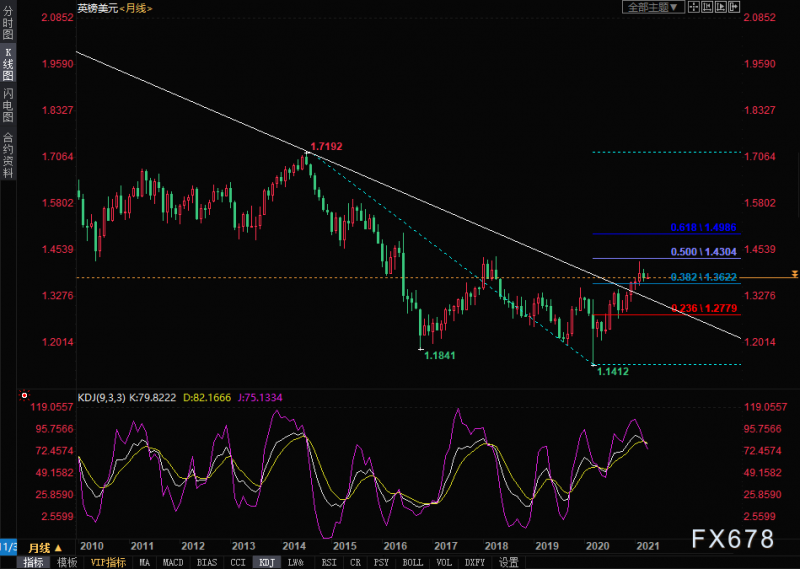
Task: Click the 设置 button in indicator bar
Action: click(508, 562)
